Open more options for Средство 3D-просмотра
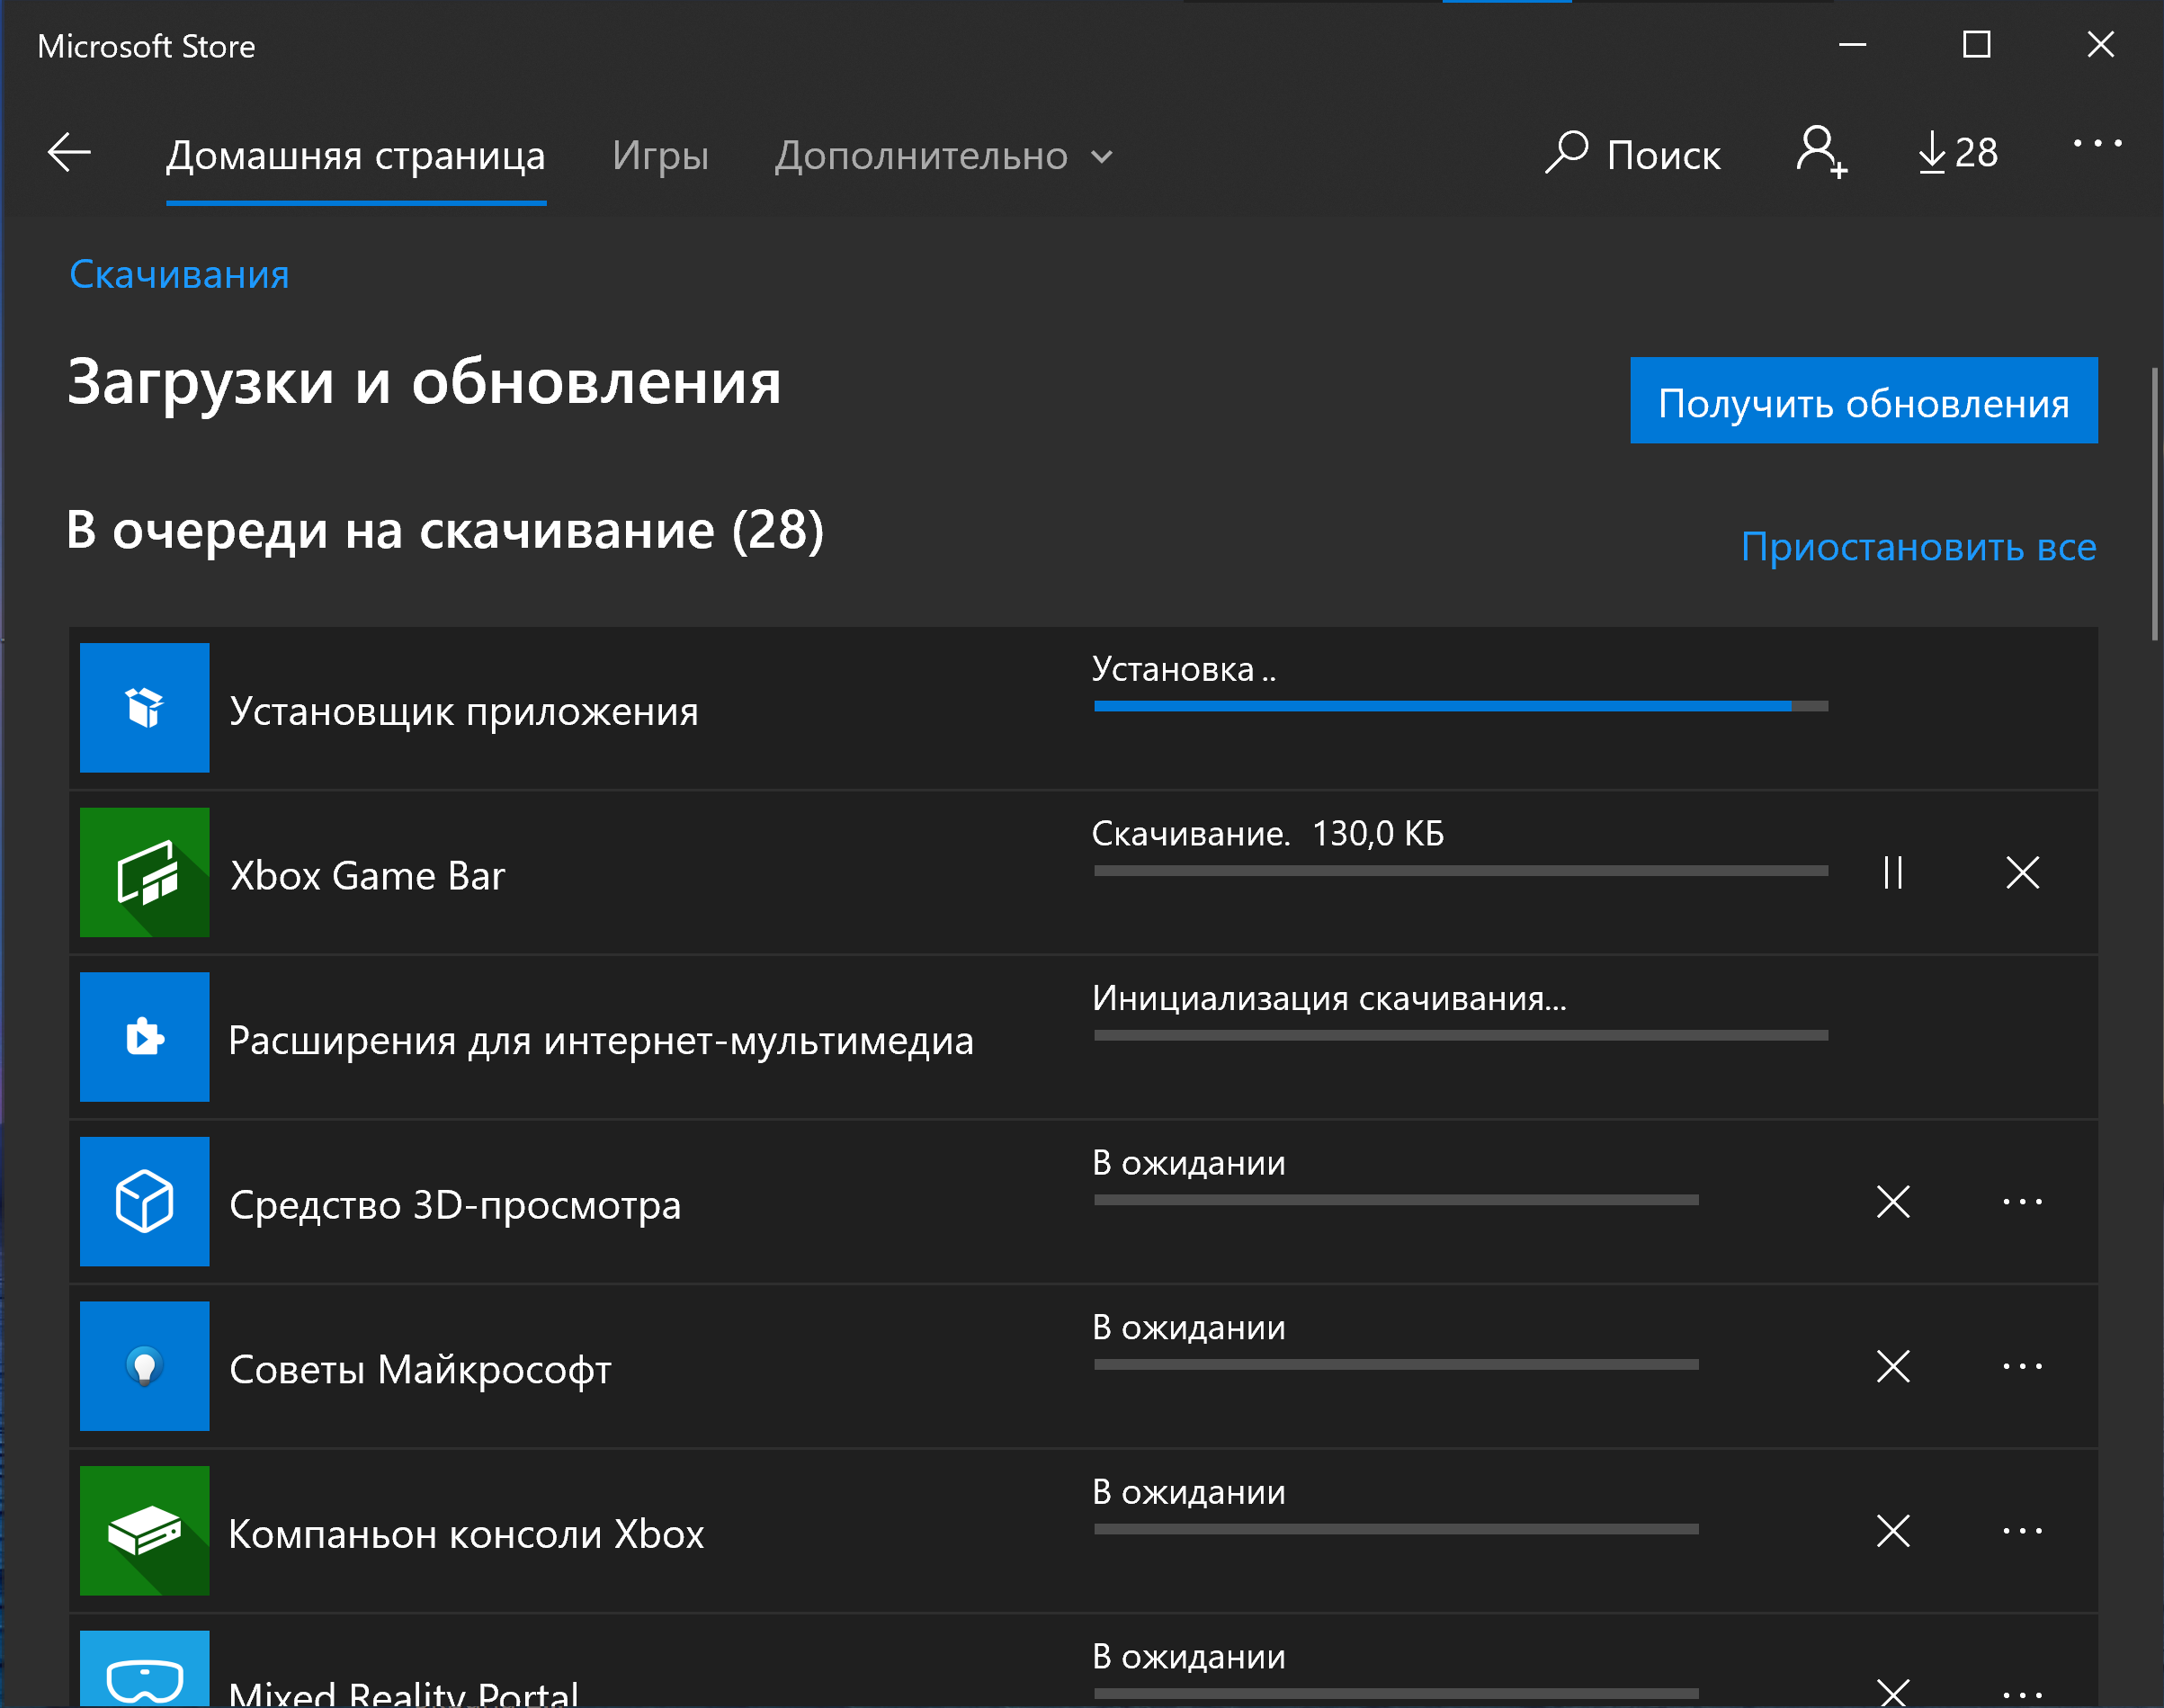This screenshot has height=1708, width=2164. pos(2023,1202)
